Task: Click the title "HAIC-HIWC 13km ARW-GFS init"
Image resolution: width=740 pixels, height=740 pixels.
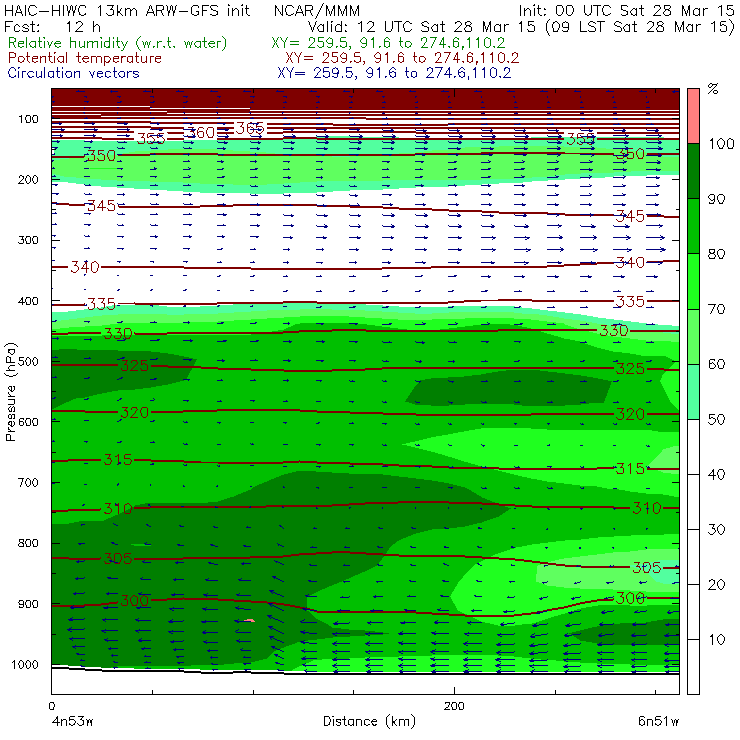Action: coord(127,10)
